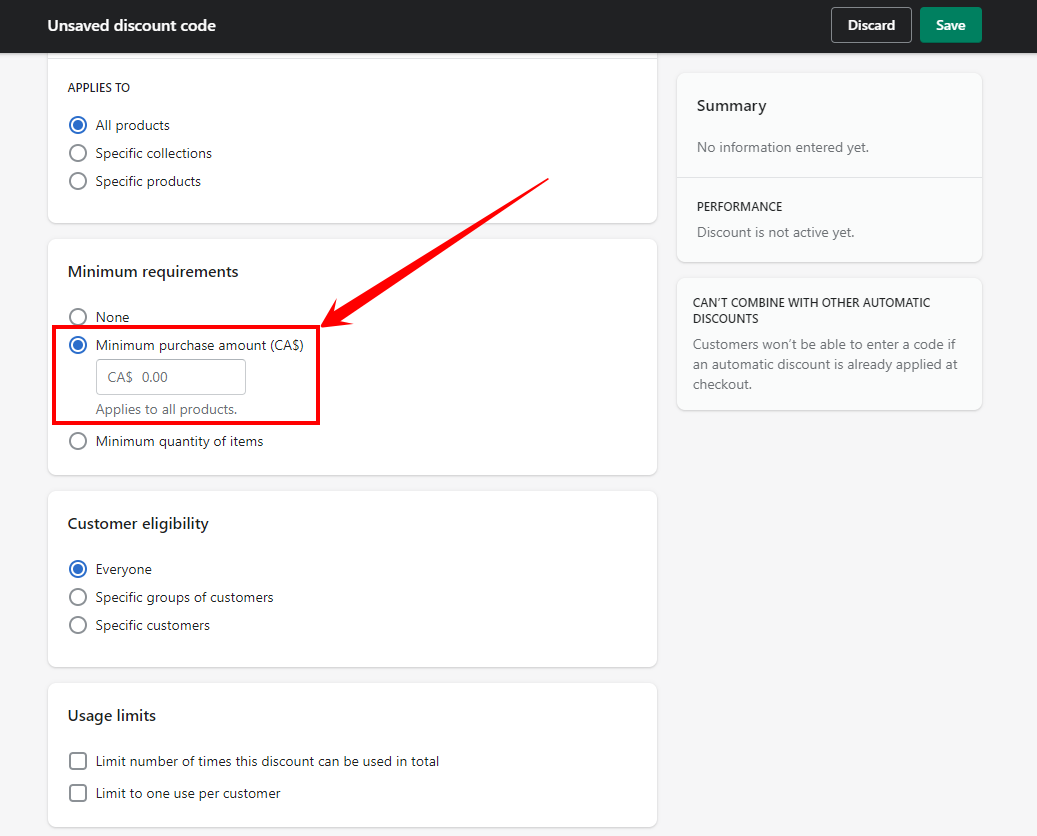The image size is (1037, 836).
Task: Select Minimum quantity of items option
Action: click(78, 441)
